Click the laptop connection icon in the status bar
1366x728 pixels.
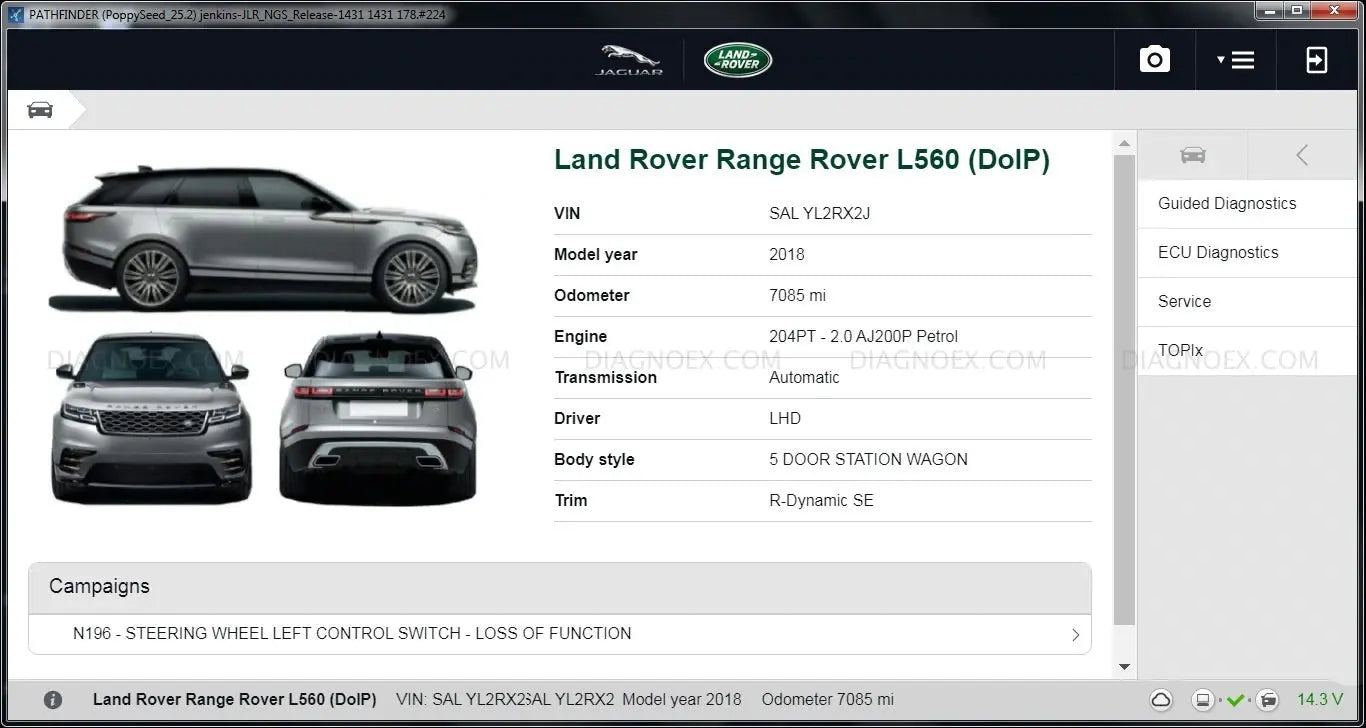[1201, 700]
